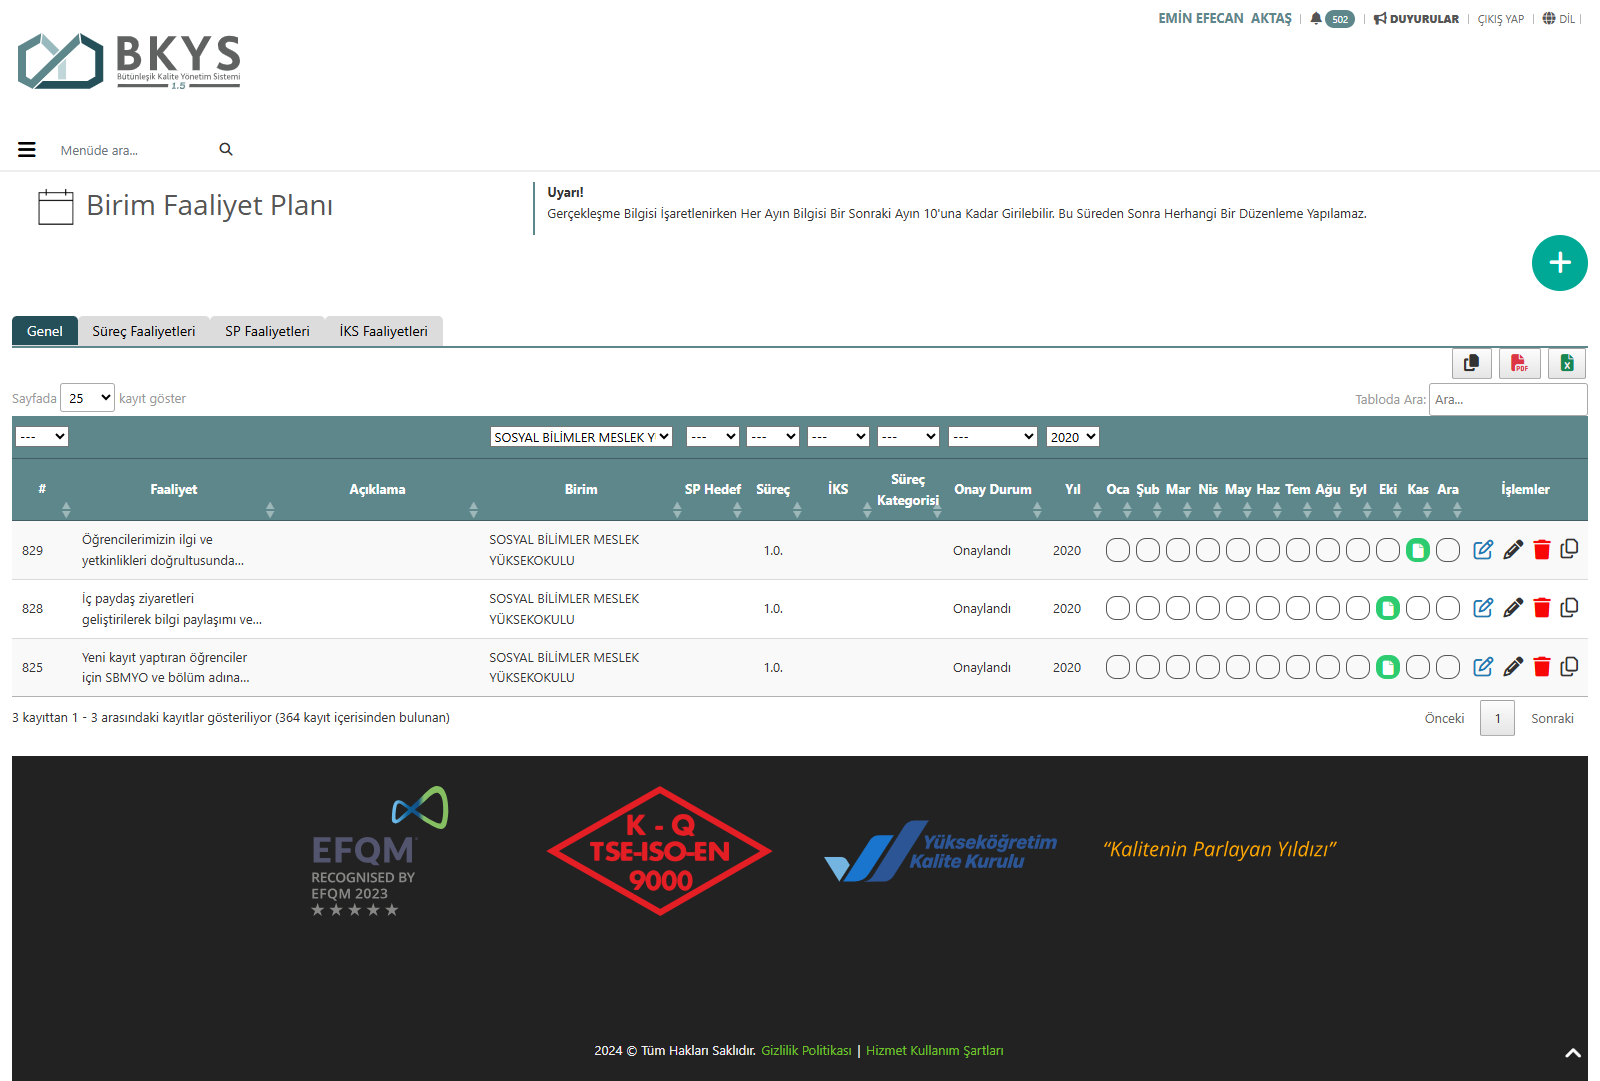1600x1081 pixels.
Task: Open the hamburger menu icon
Action: coord(27,150)
